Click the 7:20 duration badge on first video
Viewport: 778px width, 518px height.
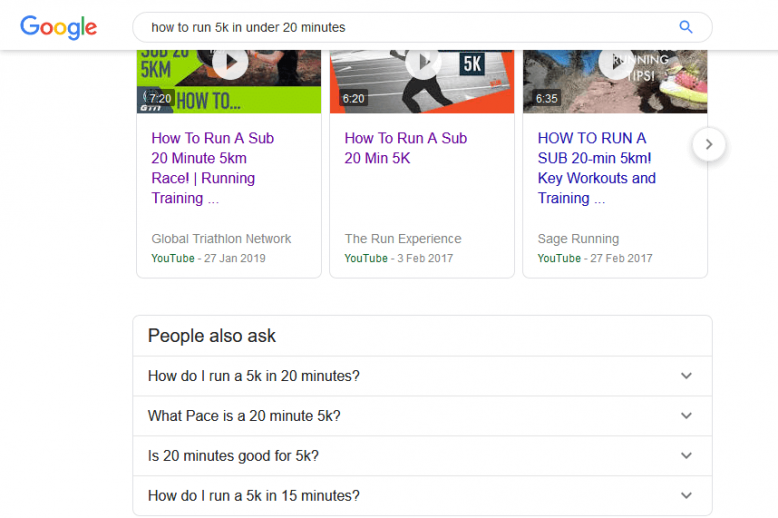(x=160, y=99)
